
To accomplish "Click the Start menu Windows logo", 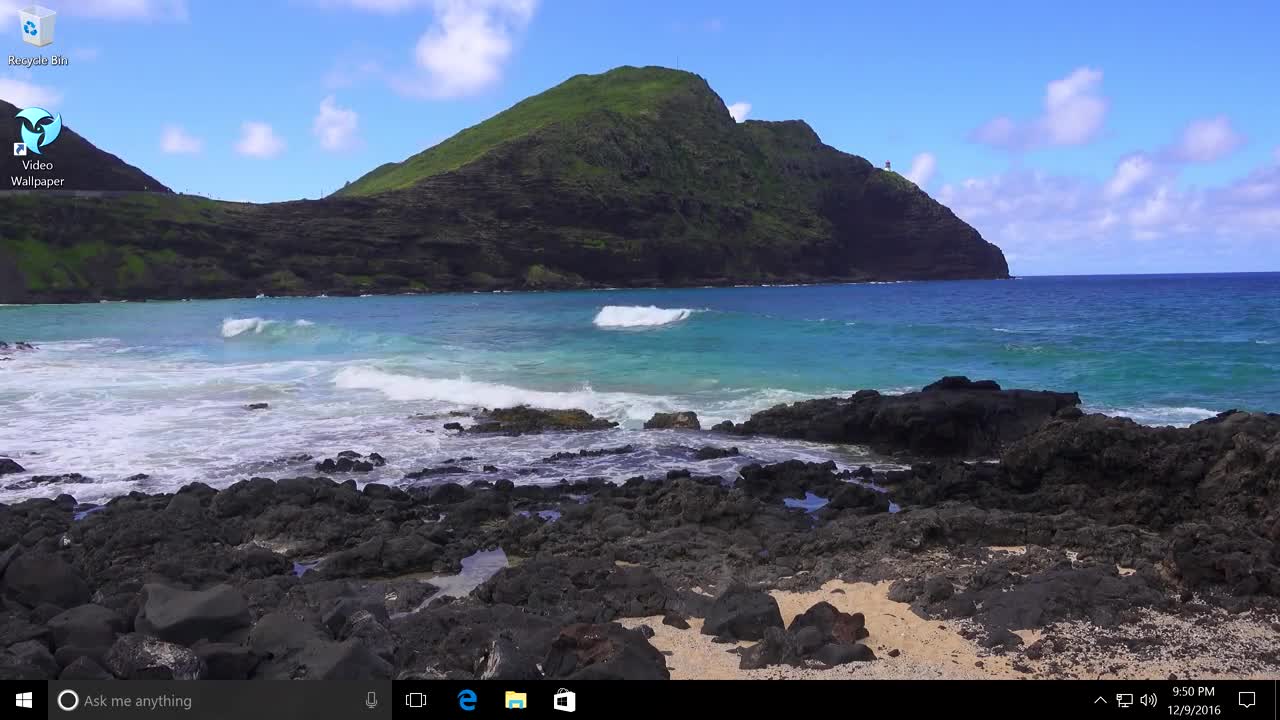I will pyautogui.click(x=22, y=700).
